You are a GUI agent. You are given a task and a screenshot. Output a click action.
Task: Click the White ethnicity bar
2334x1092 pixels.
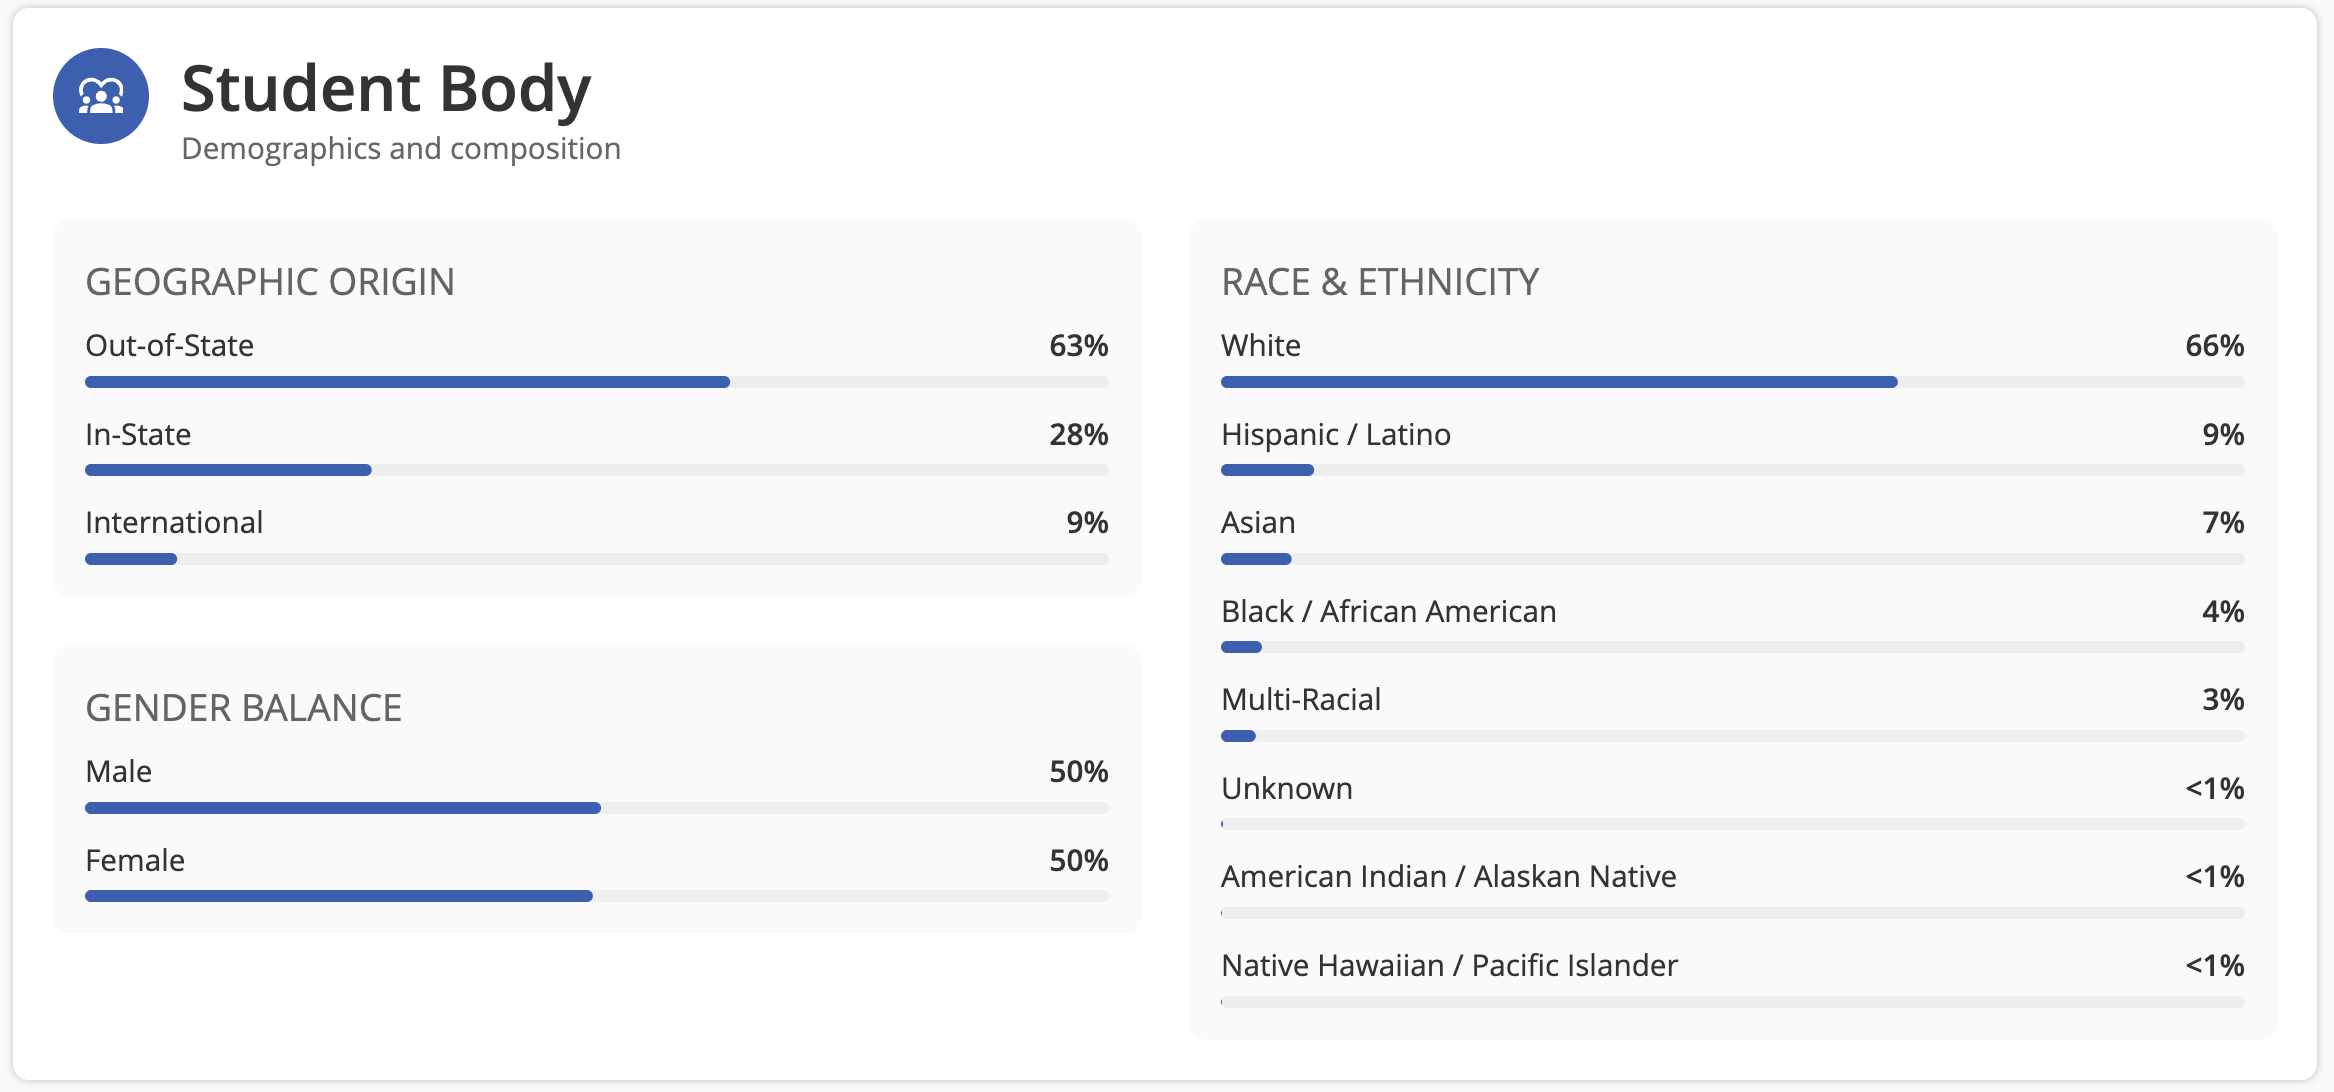click(x=1733, y=382)
